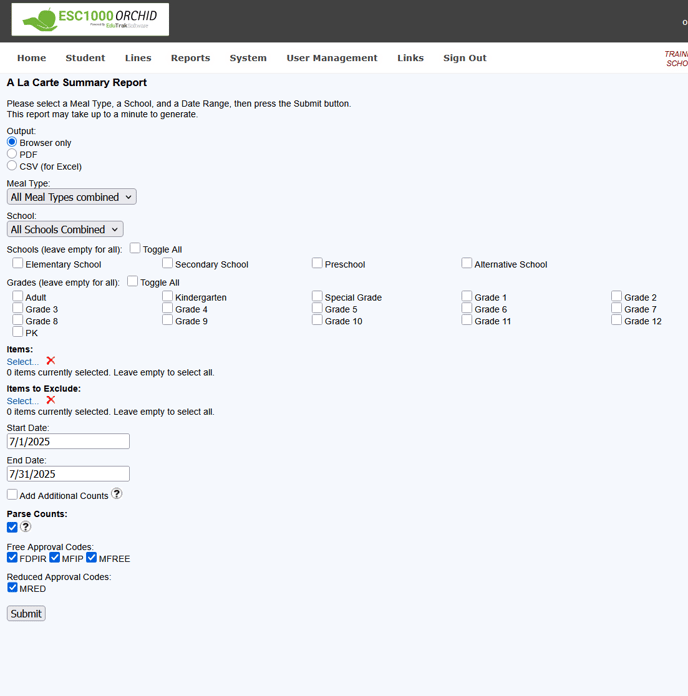The image size is (688, 696).
Task: Click the ESC1000 Orchid logo
Action: point(90,19)
